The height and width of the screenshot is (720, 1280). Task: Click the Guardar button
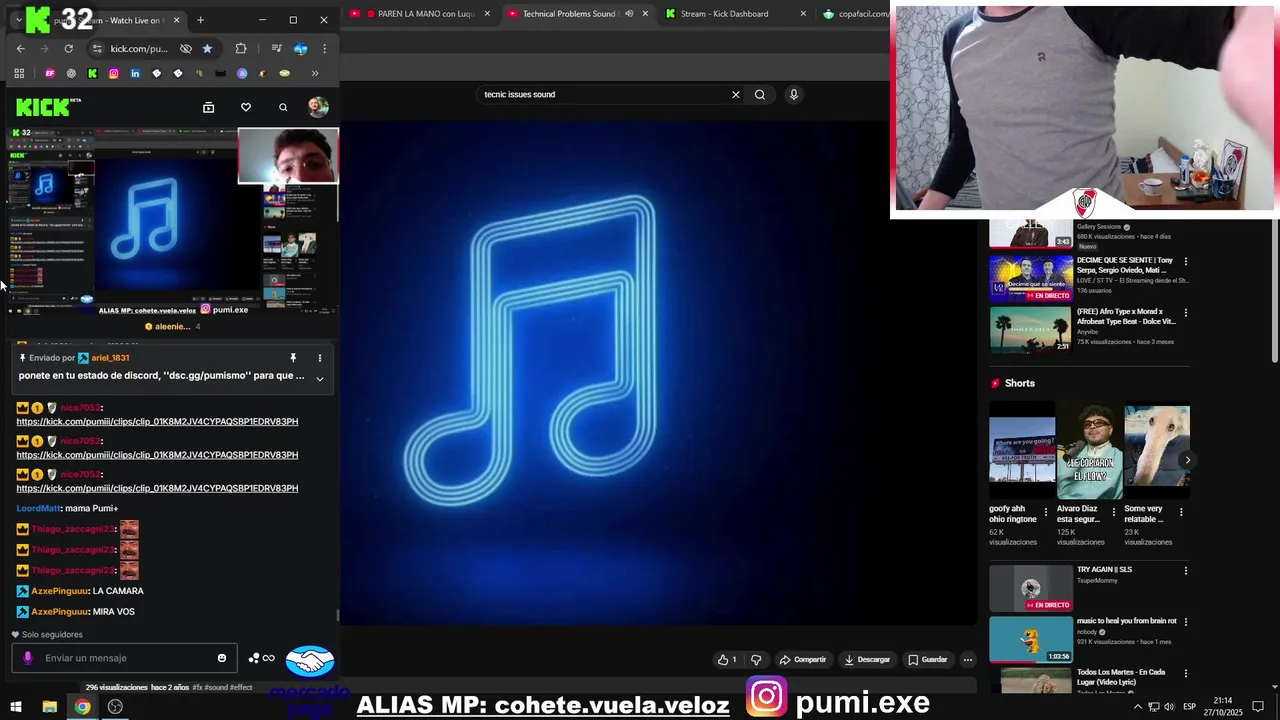point(928,660)
